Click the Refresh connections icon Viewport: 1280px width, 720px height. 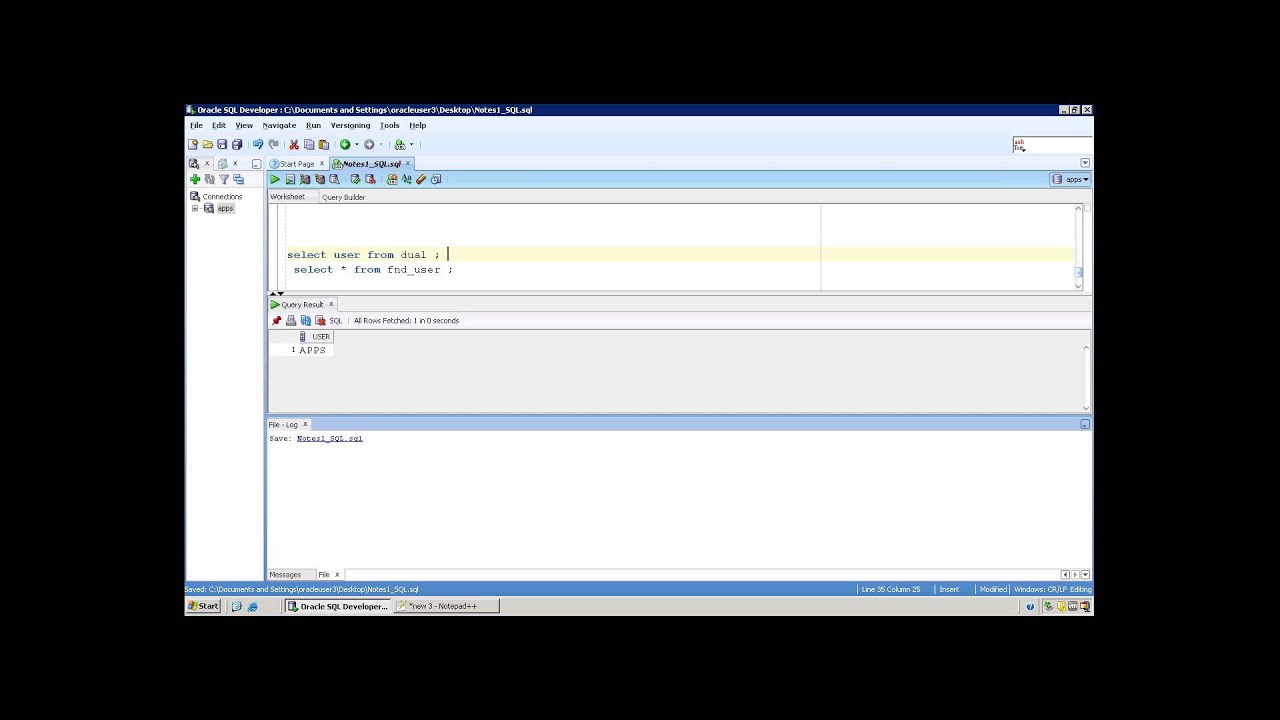(x=210, y=179)
